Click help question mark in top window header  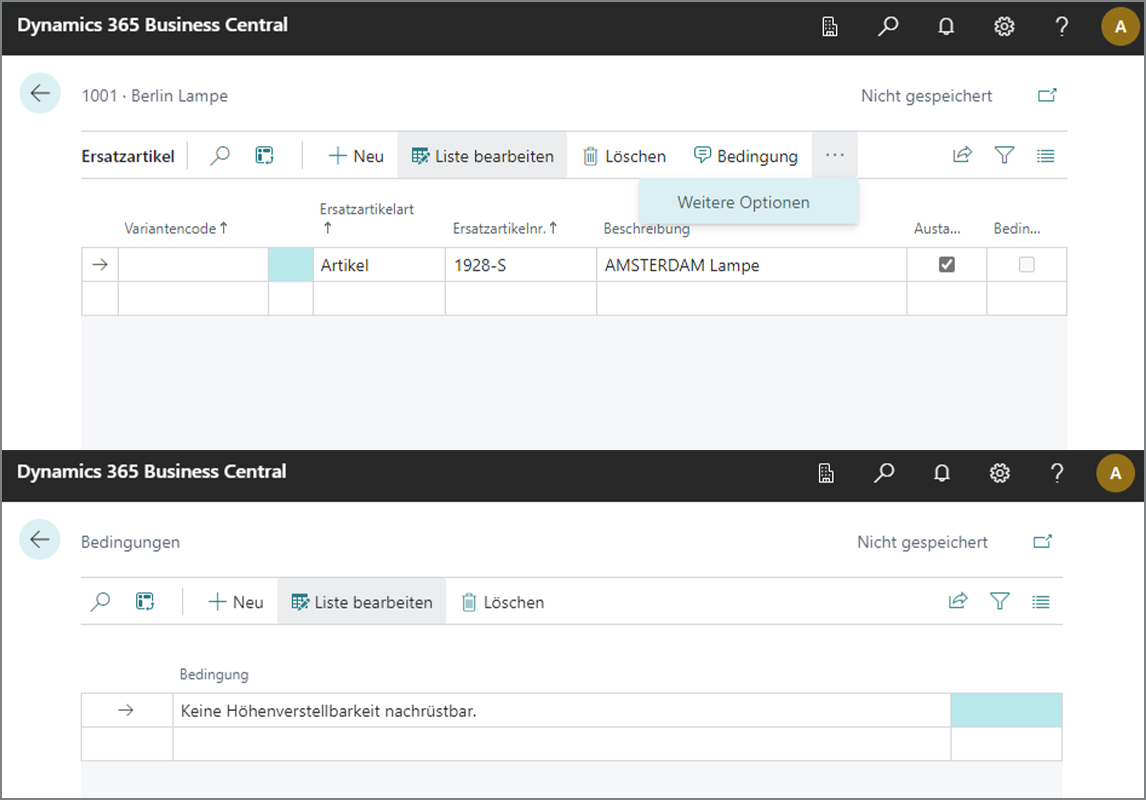tap(1061, 27)
